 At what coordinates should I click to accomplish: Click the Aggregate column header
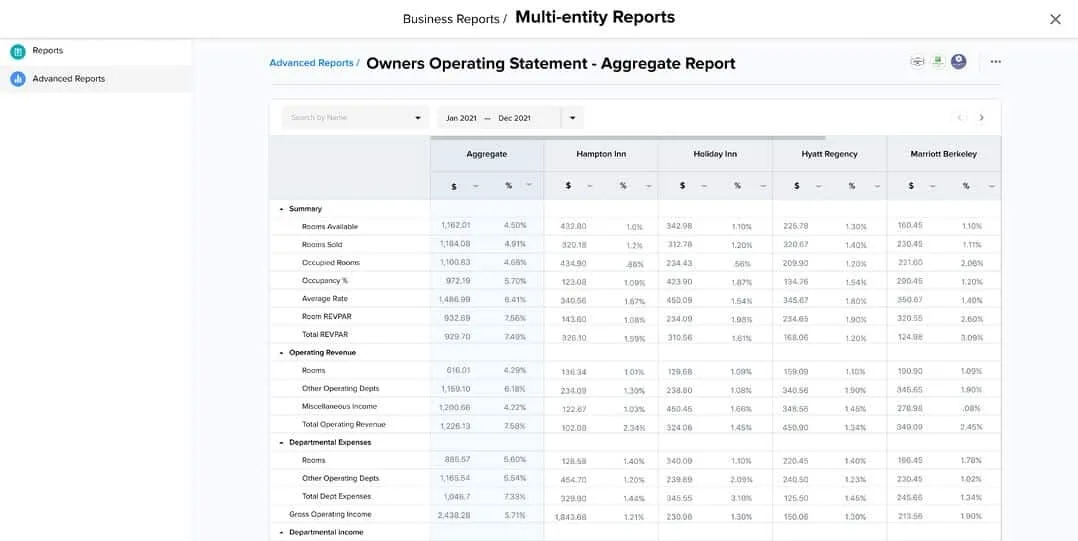(487, 155)
